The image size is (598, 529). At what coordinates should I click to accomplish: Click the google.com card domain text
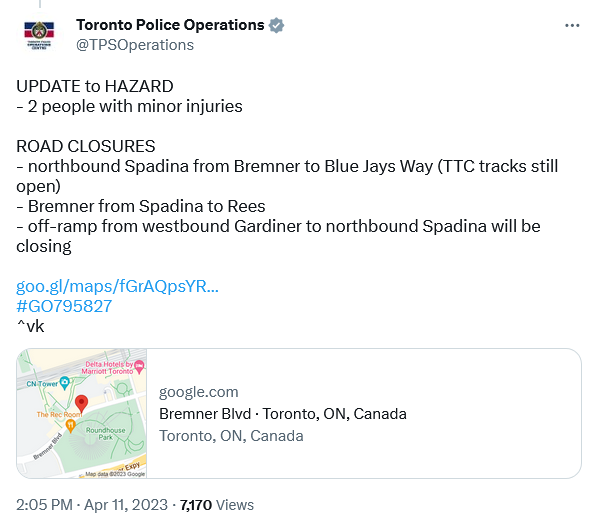pos(198,392)
